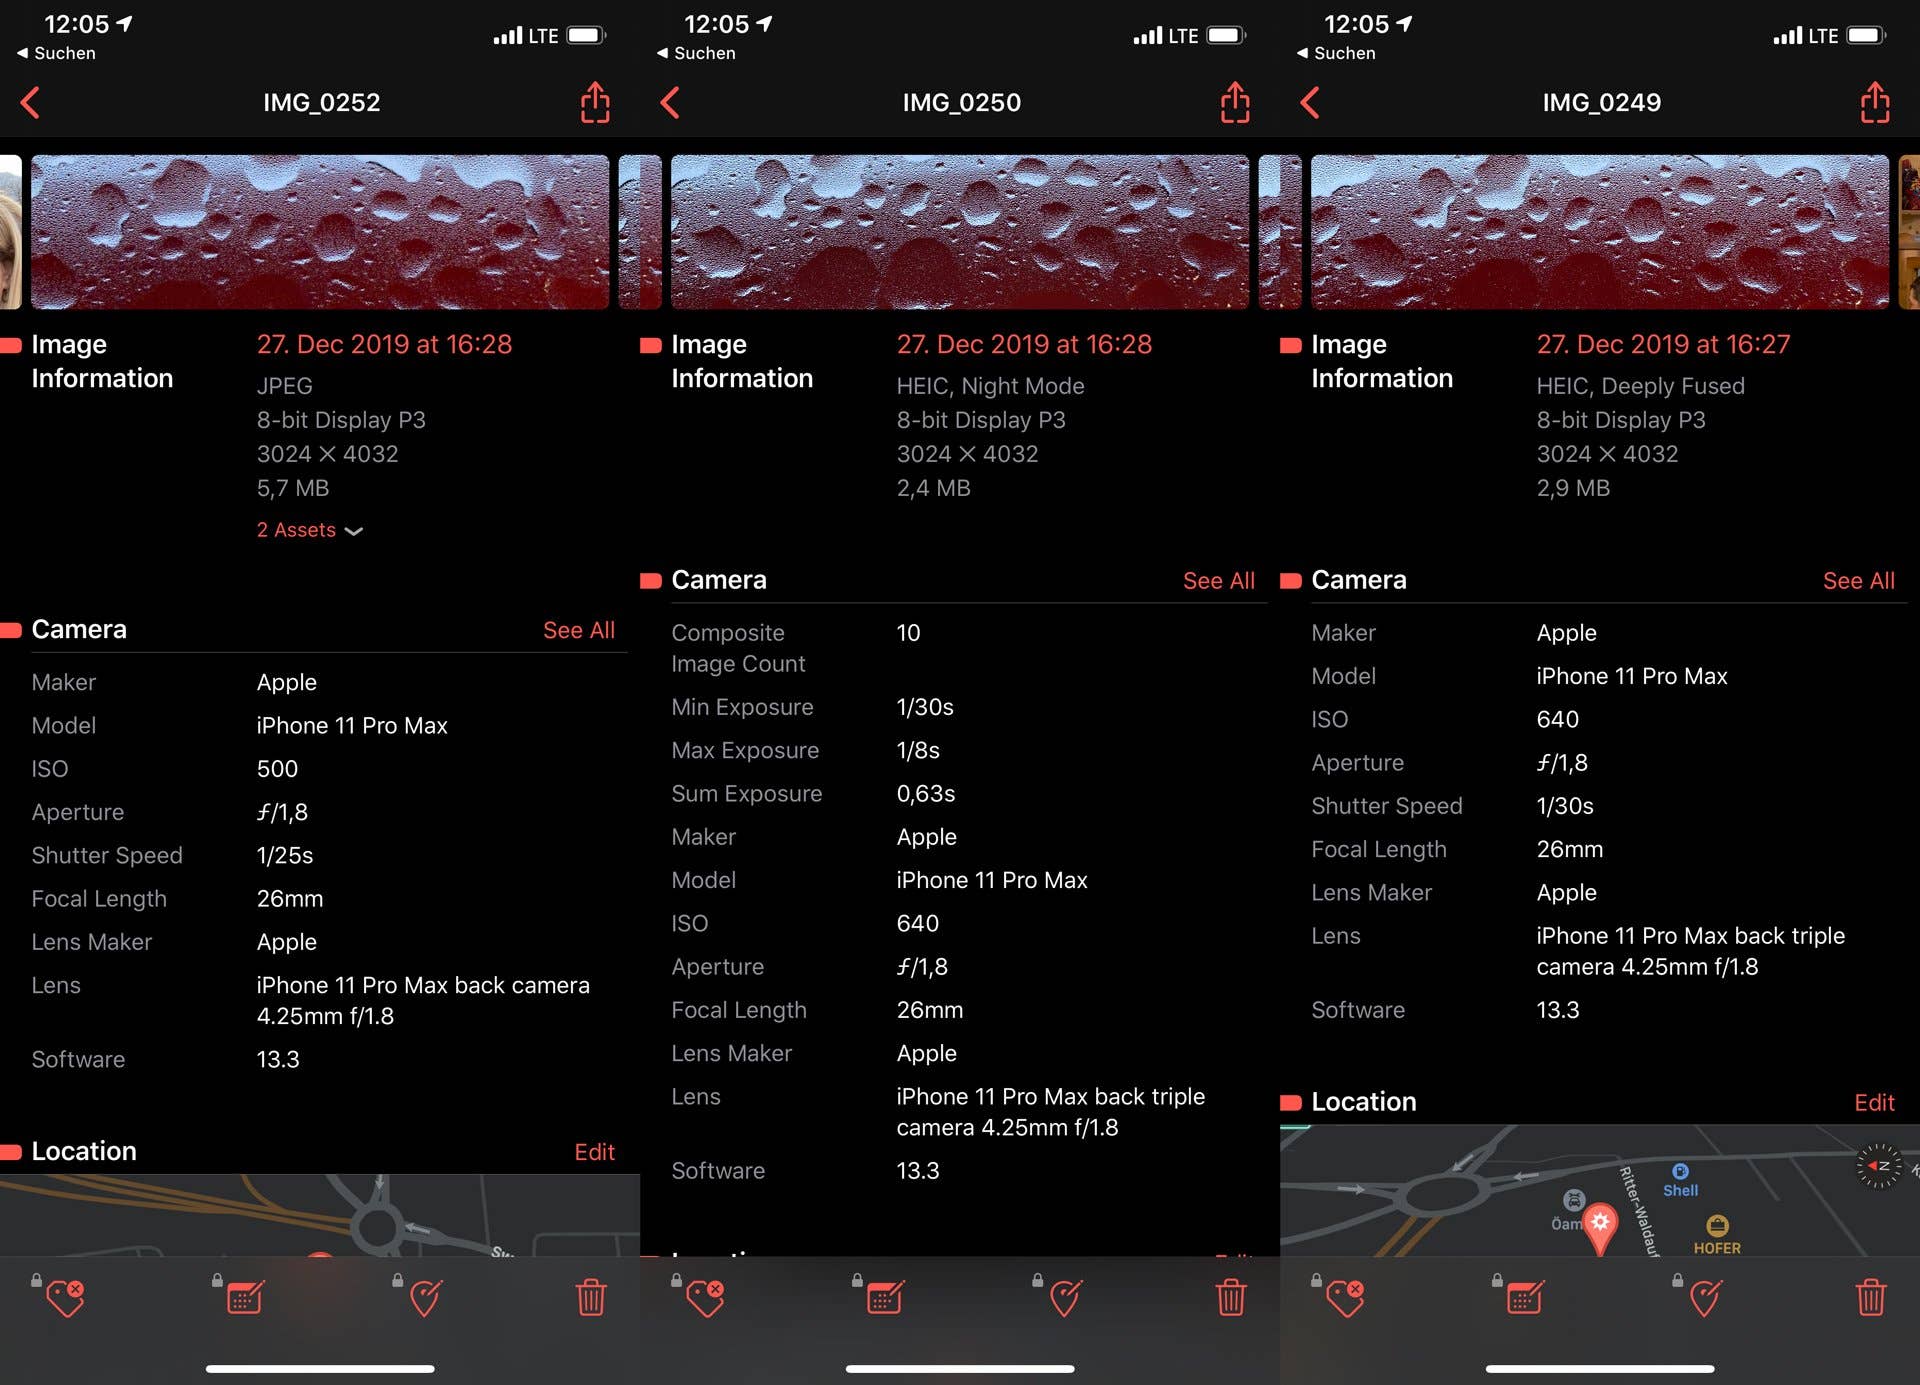Edit location for IMG_0252
Screen dimensions: 1920x1385
(x=594, y=1152)
